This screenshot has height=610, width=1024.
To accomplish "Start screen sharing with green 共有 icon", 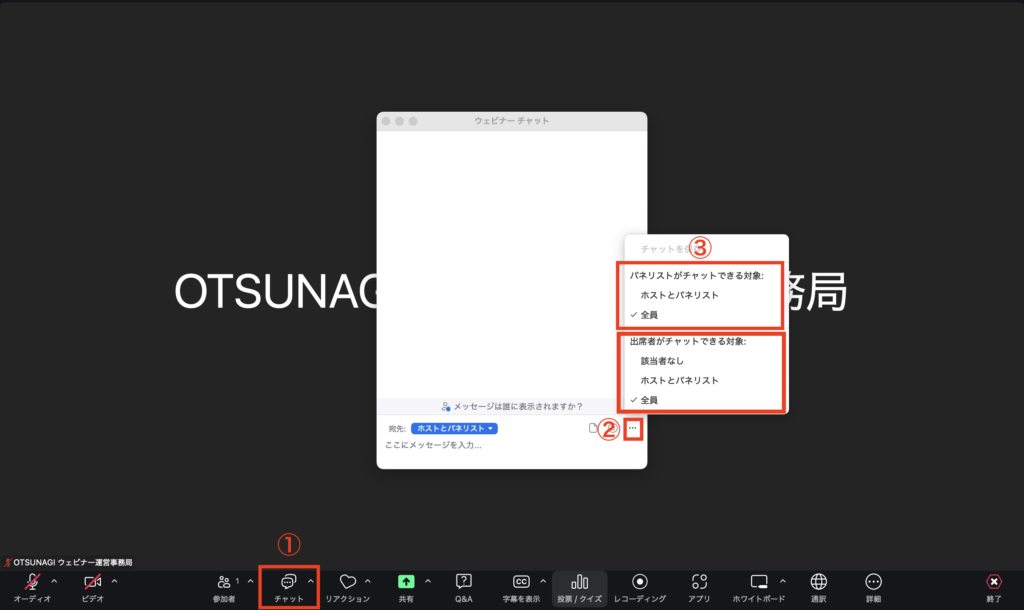I will 406,582.
